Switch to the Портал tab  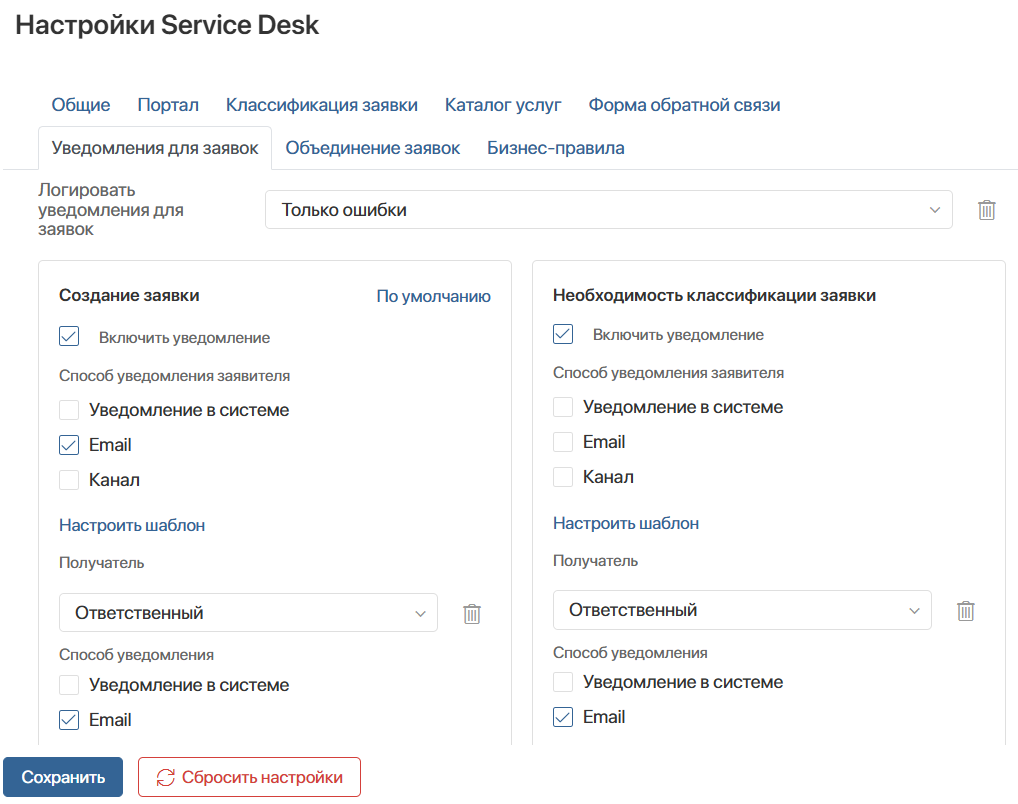pos(168,105)
